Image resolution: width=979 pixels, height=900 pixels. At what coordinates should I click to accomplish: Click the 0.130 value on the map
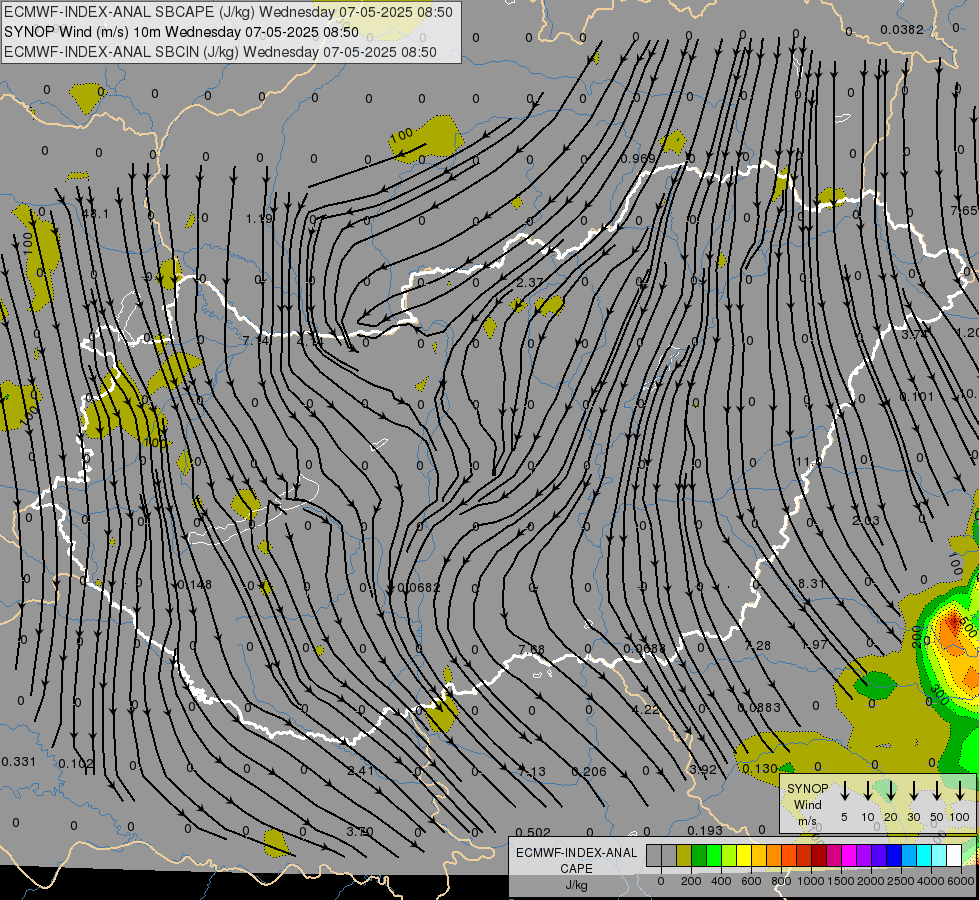point(760,769)
